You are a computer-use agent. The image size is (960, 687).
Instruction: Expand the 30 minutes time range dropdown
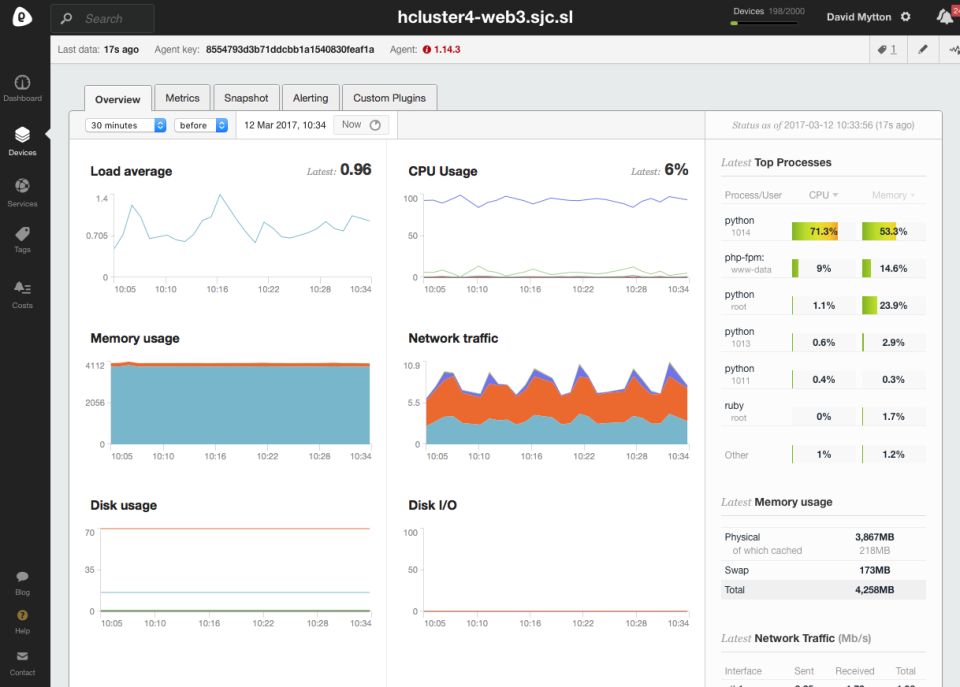(127, 125)
